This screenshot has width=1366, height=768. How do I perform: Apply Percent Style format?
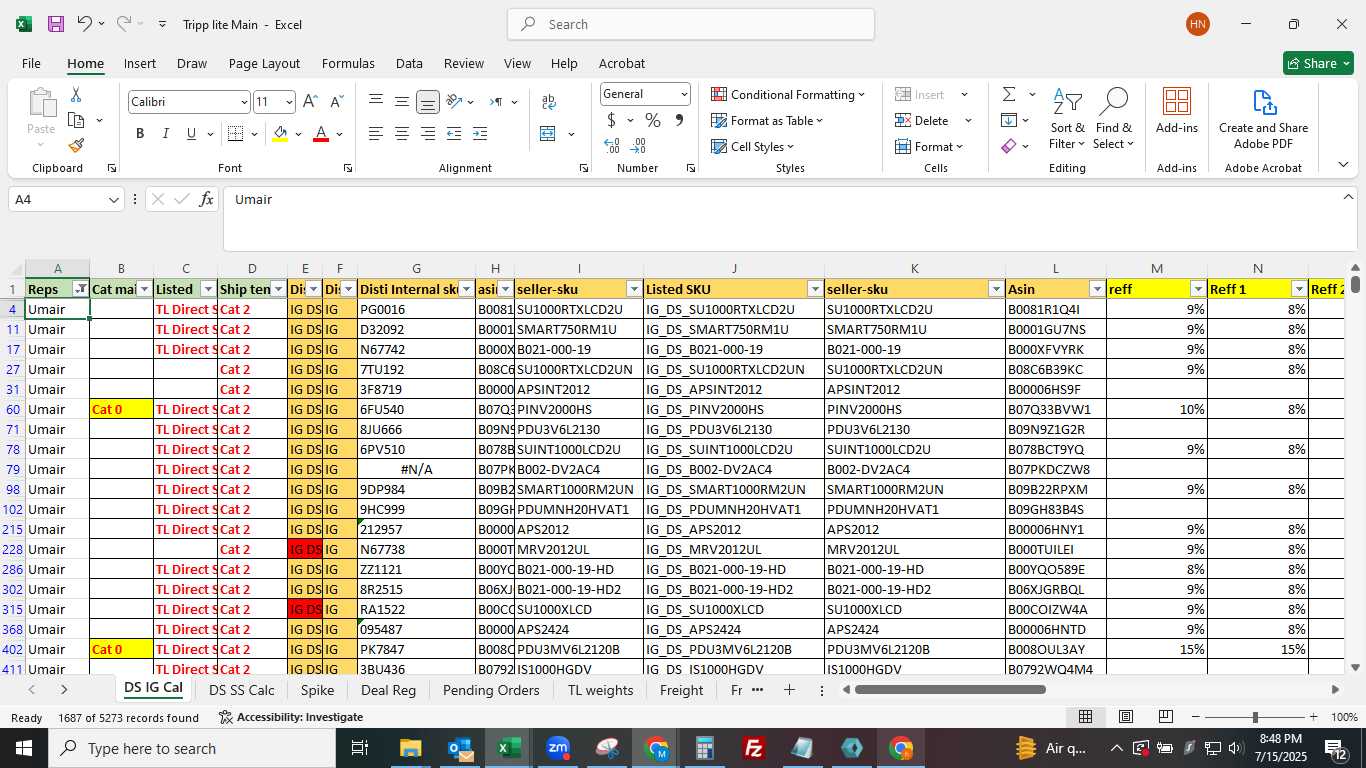pos(652,120)
